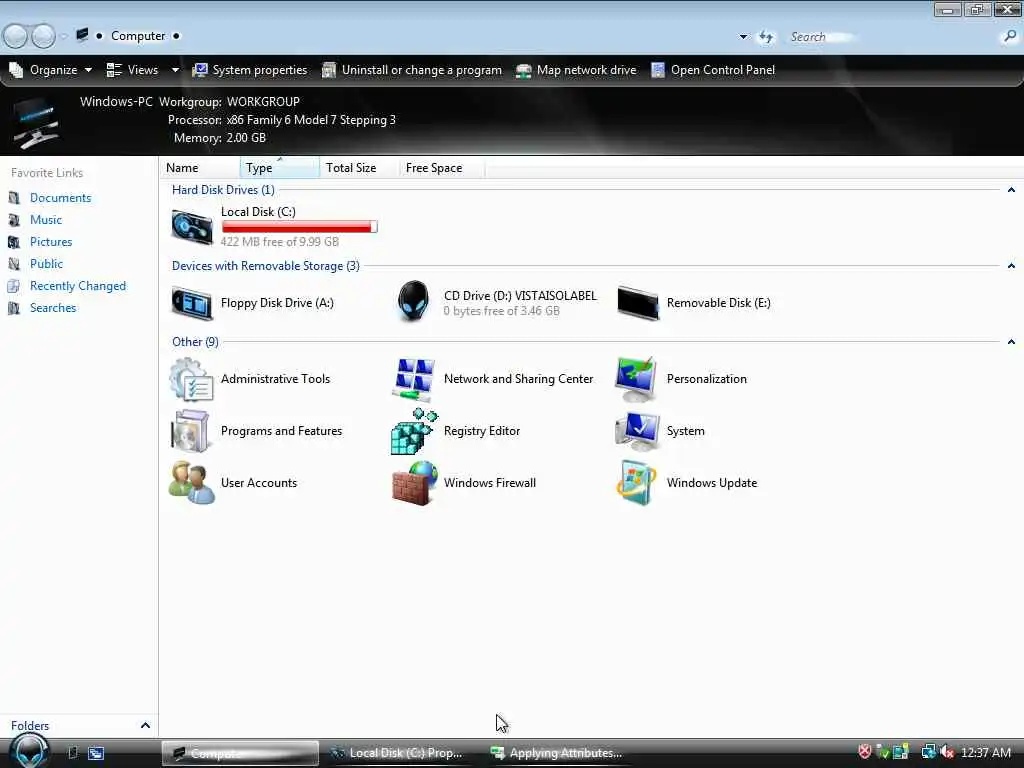Select the Floppy Disk Drive (A:) icon
This screenshot has width=1024, height=768.
(191, 303)
